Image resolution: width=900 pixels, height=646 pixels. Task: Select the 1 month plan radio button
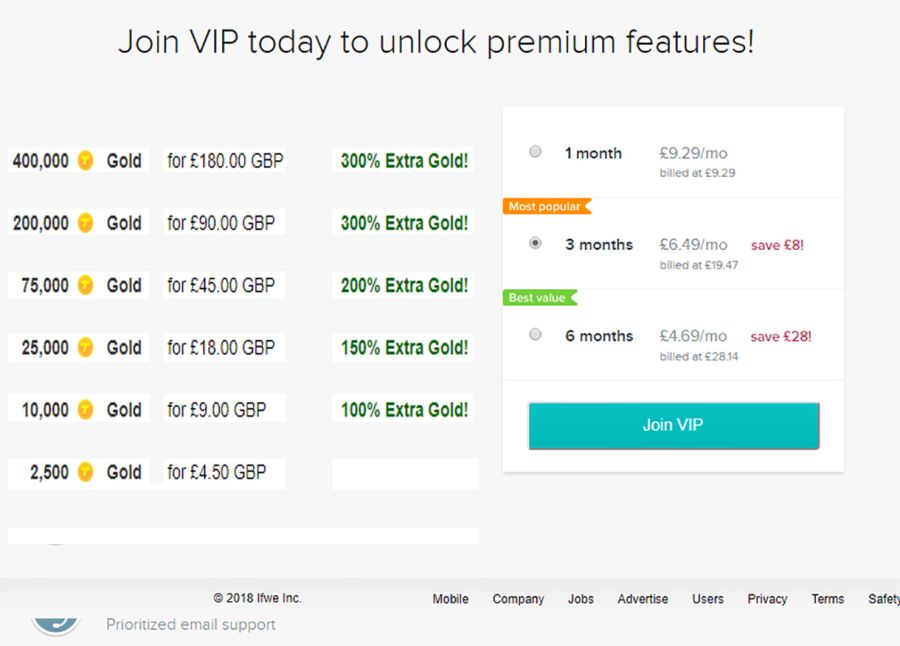pos(535,152)
